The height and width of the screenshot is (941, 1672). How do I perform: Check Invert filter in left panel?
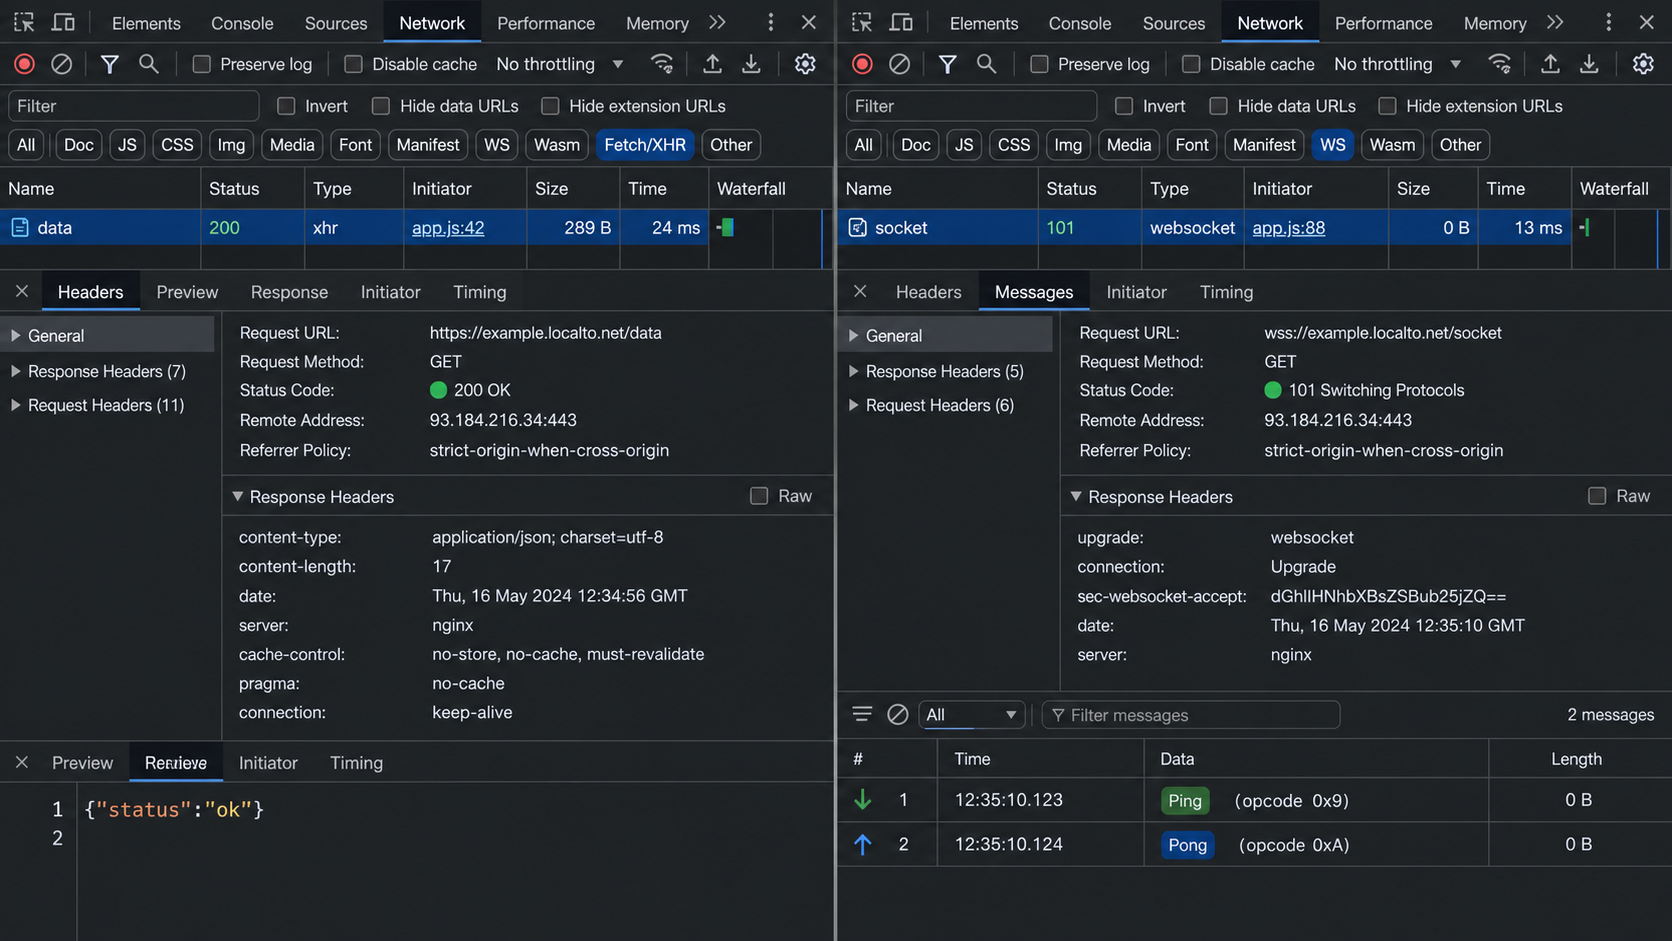[286, 106]
